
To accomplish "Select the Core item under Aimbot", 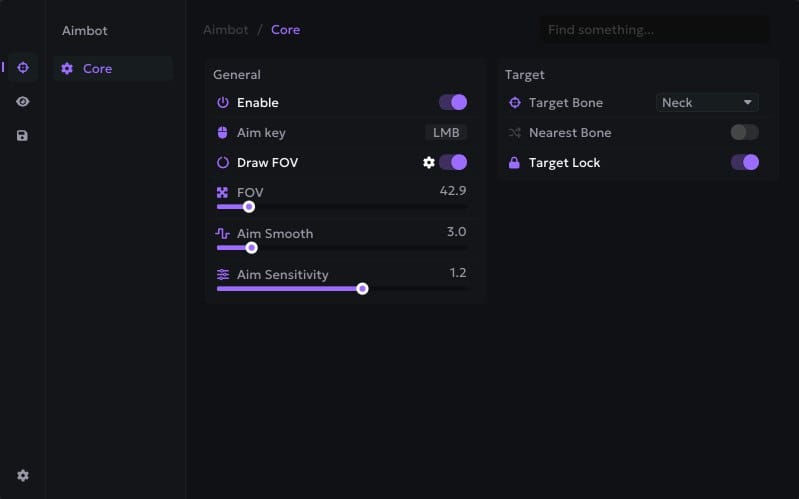I will [x=97, y=68].
